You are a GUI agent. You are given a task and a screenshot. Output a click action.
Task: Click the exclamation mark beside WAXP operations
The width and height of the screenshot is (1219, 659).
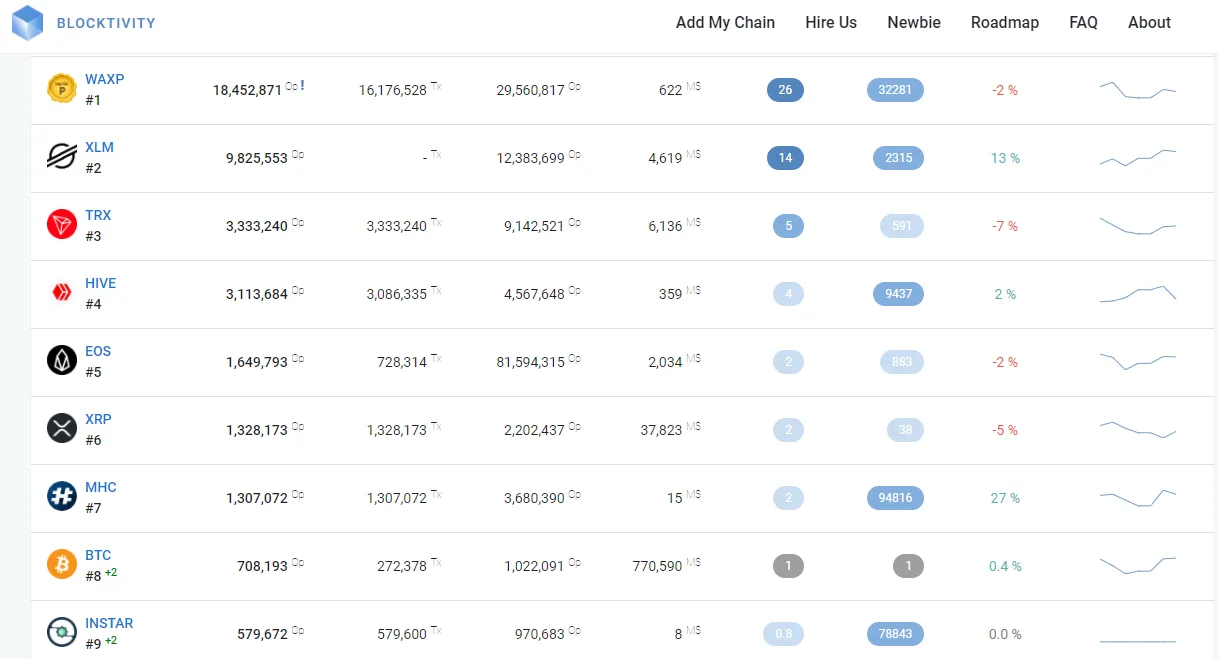tap(302, 86)
